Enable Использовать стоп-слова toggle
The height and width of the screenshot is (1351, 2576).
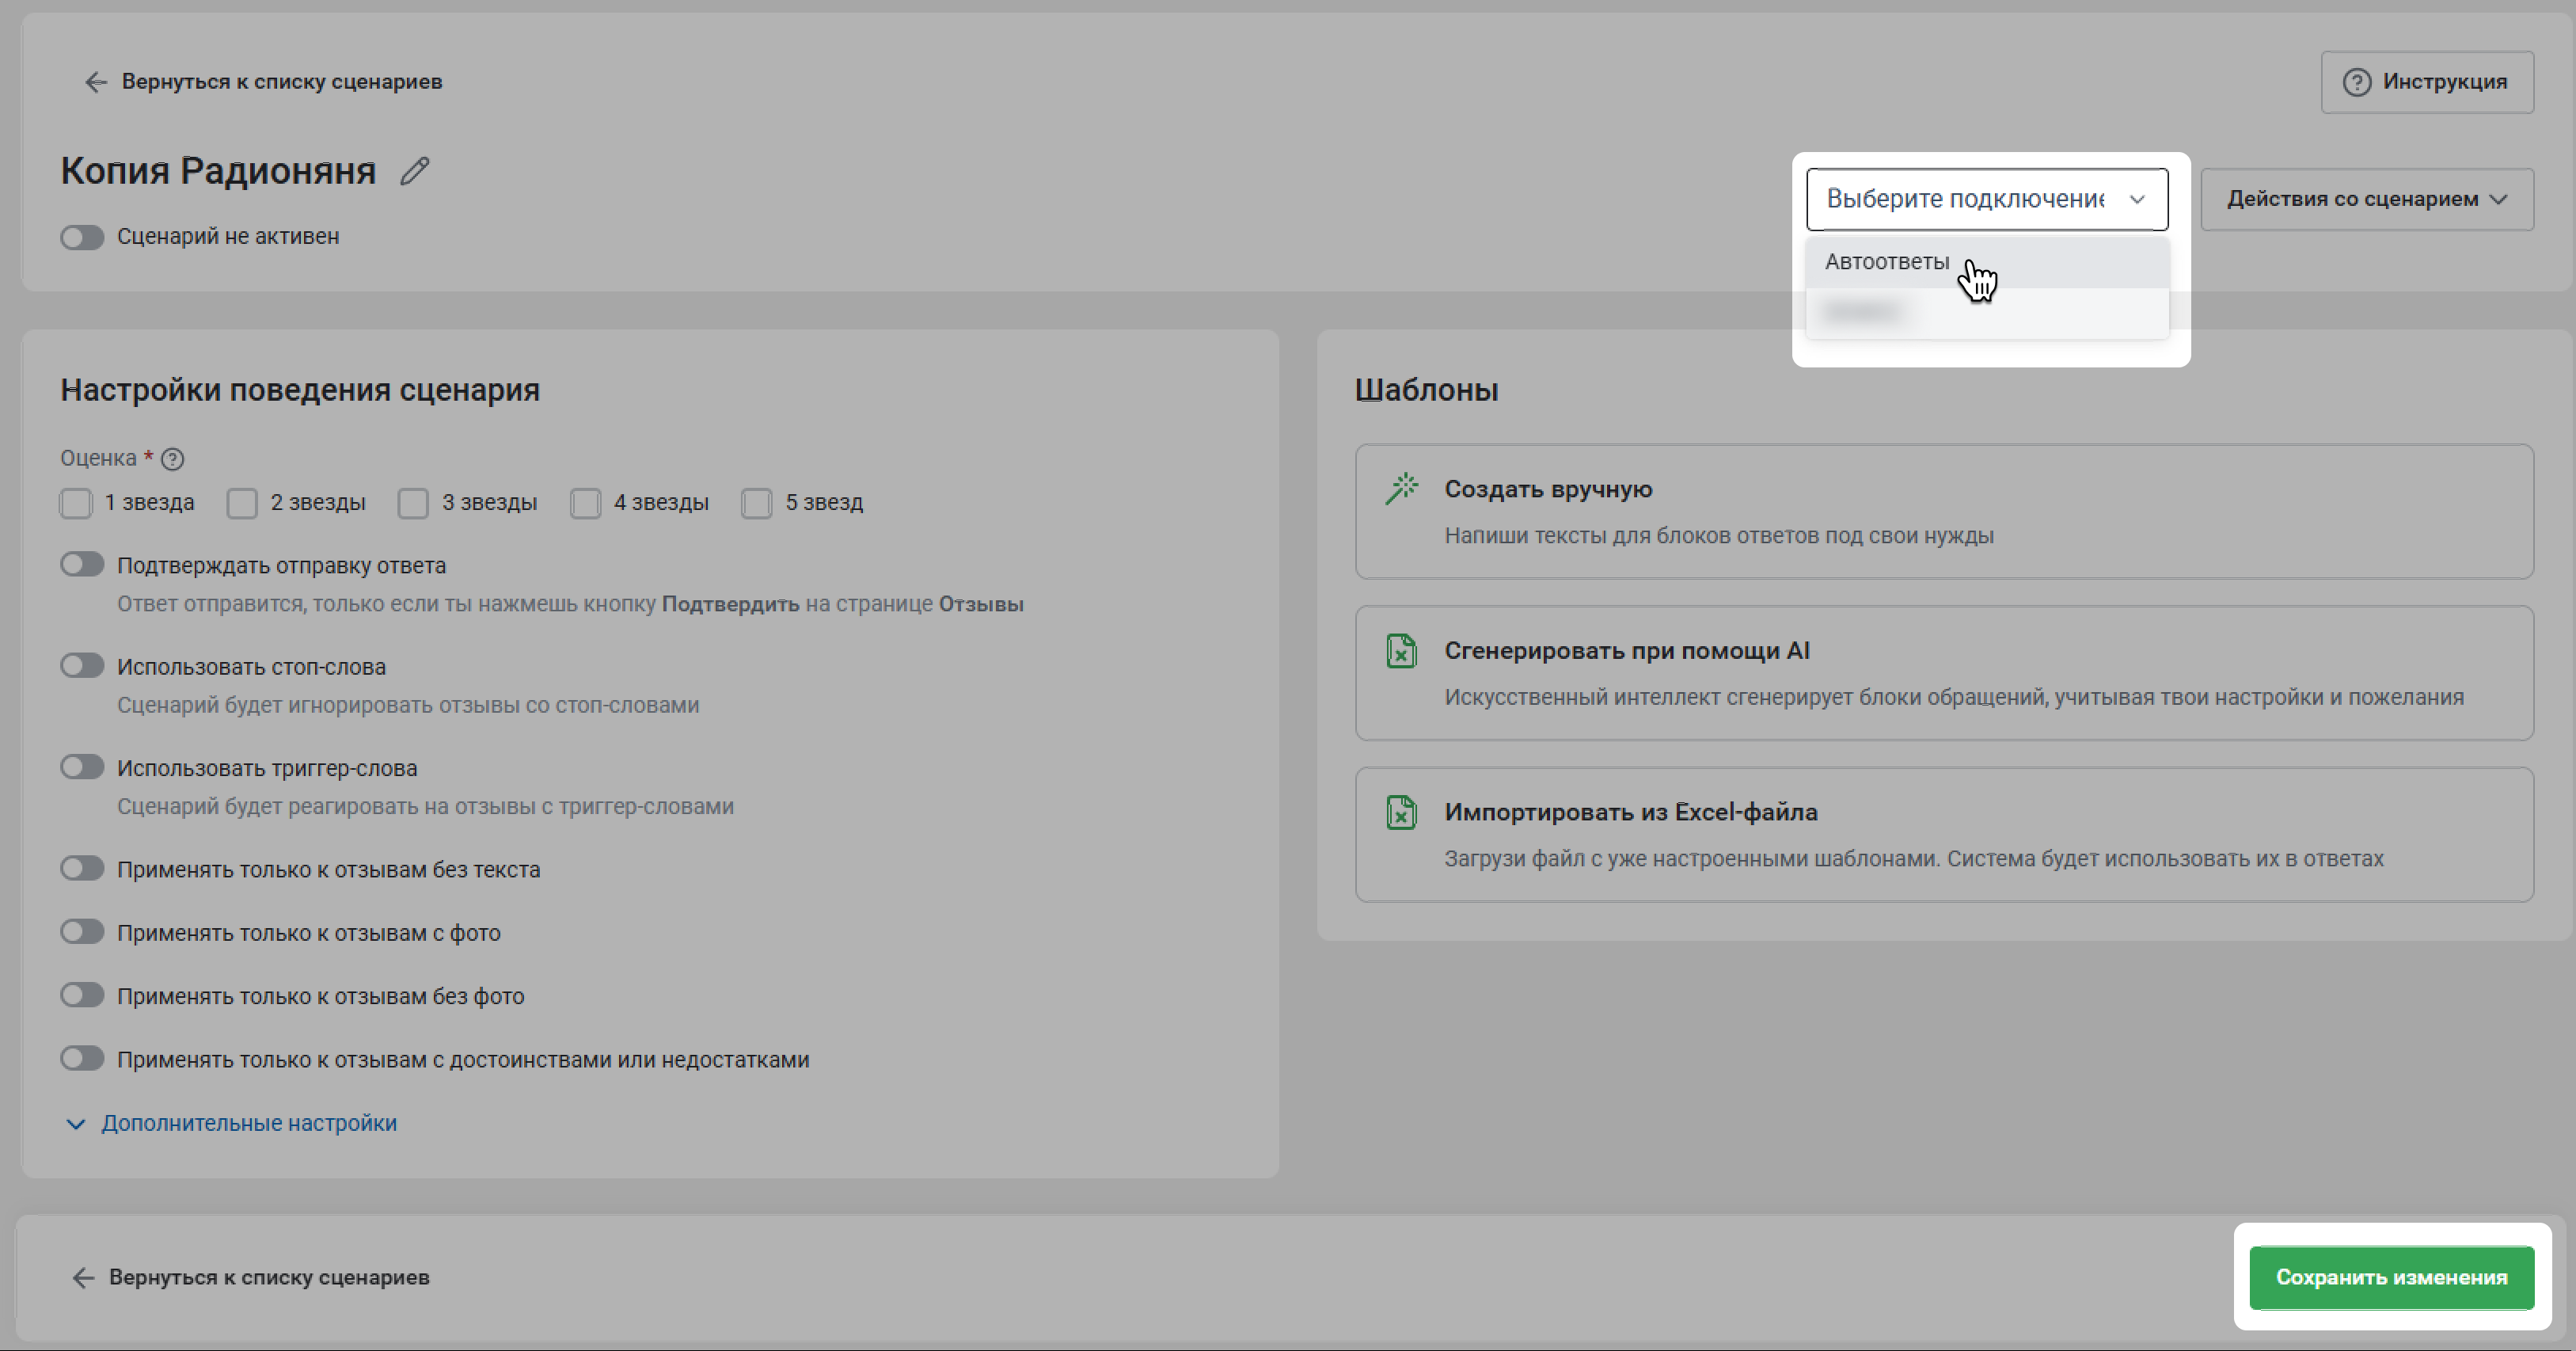82,666
